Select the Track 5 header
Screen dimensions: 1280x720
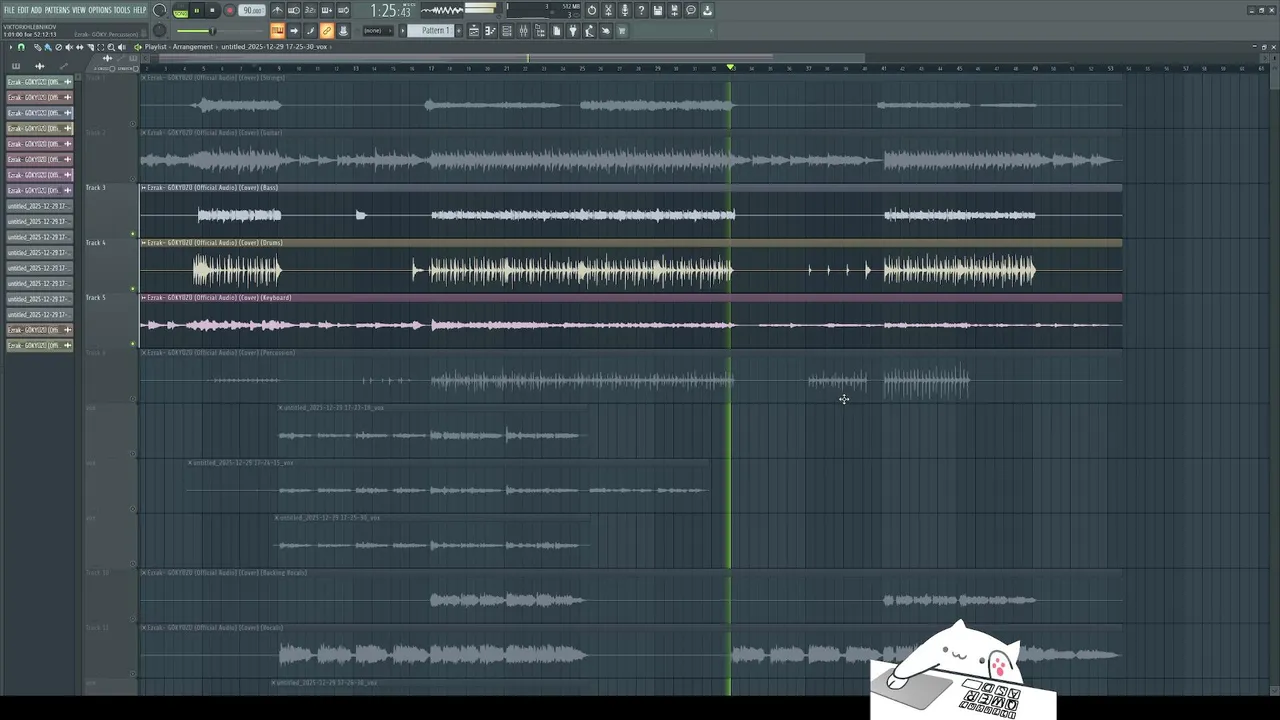point(109,320)
